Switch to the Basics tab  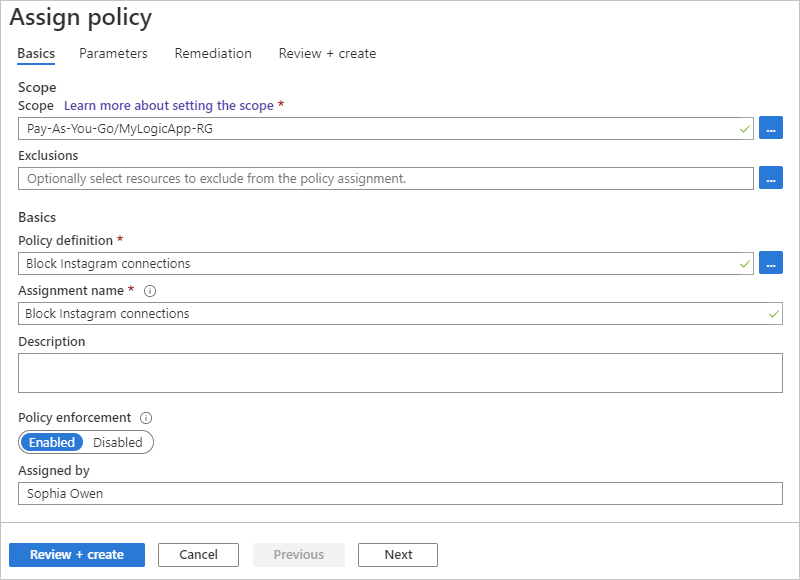[x=36, y=54]
